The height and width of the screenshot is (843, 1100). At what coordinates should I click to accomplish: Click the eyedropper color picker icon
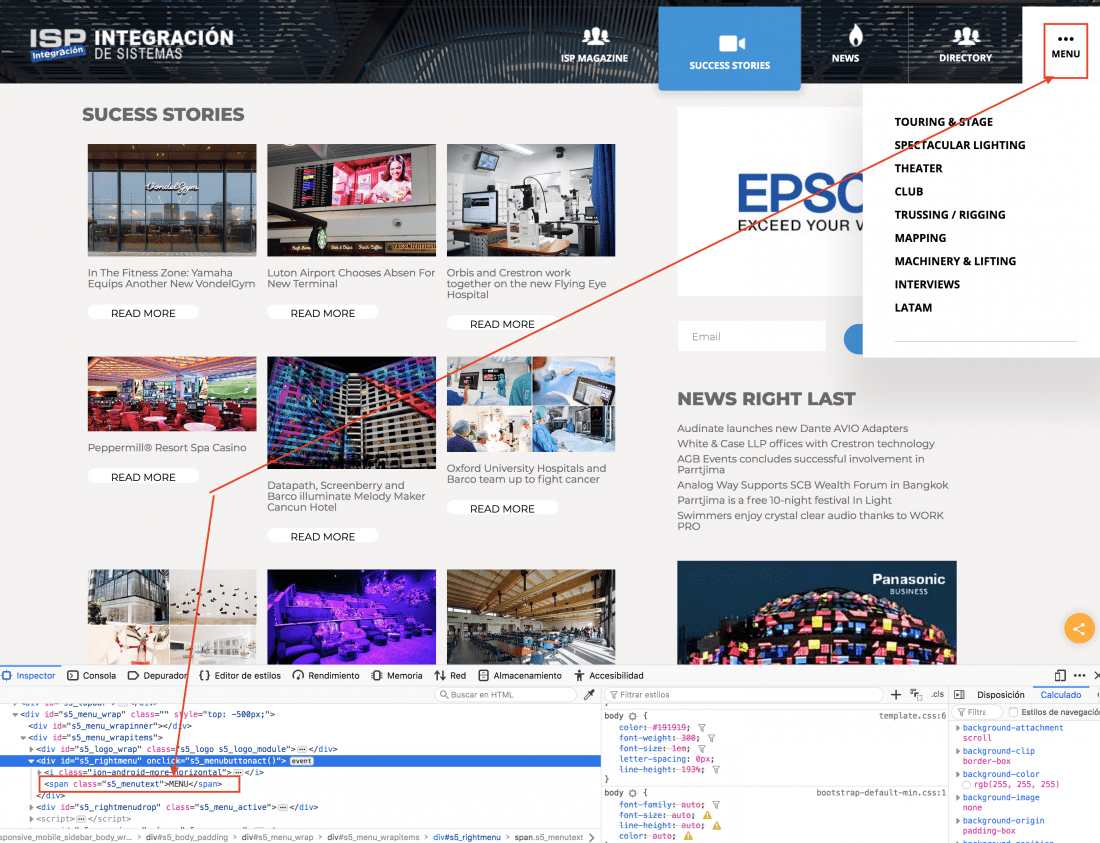point(589,694)
